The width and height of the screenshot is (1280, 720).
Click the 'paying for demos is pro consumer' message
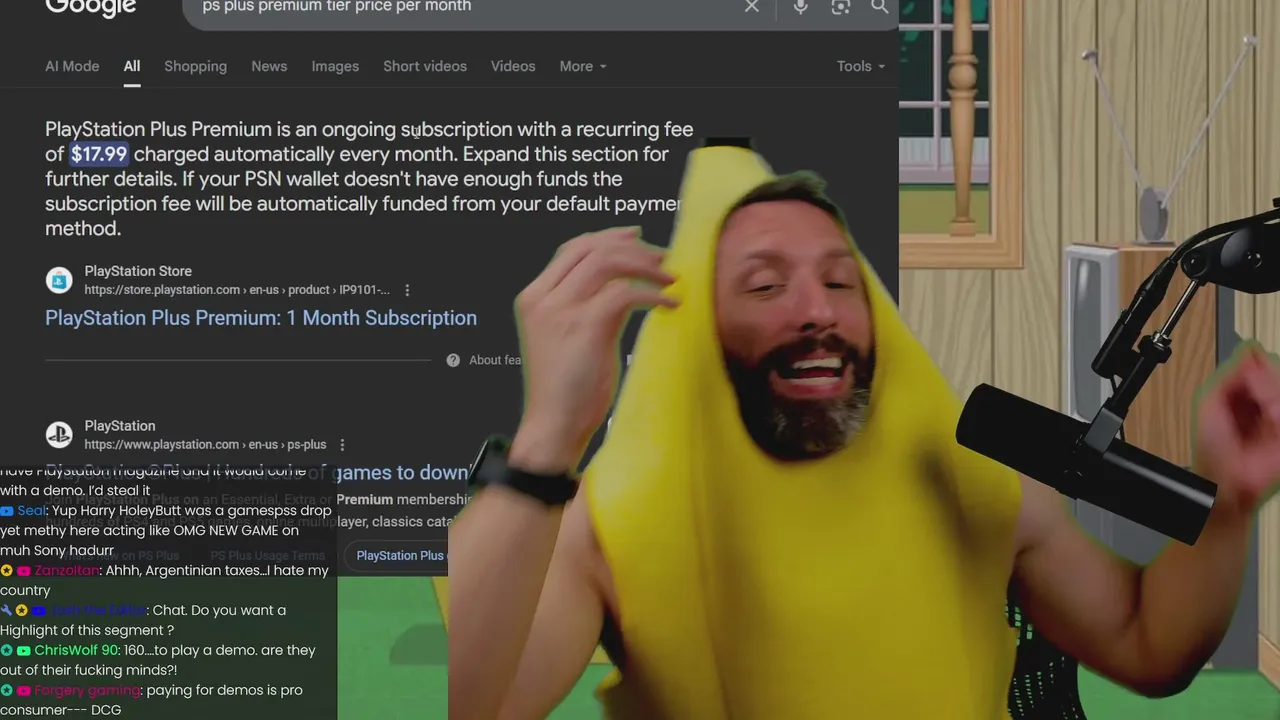[x=151, y=700]
